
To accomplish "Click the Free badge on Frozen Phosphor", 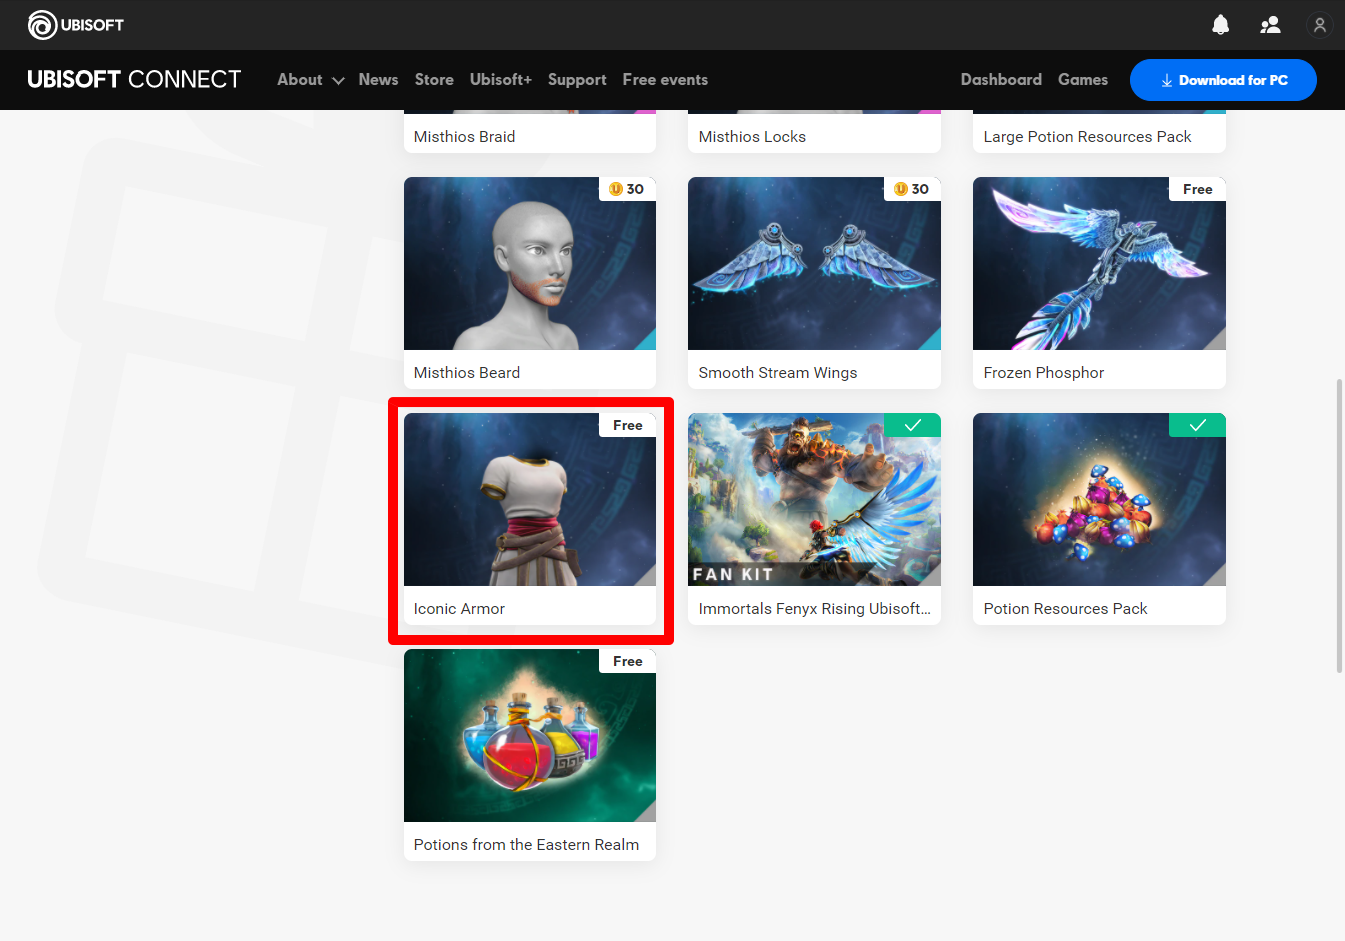I will [1197, 189].
